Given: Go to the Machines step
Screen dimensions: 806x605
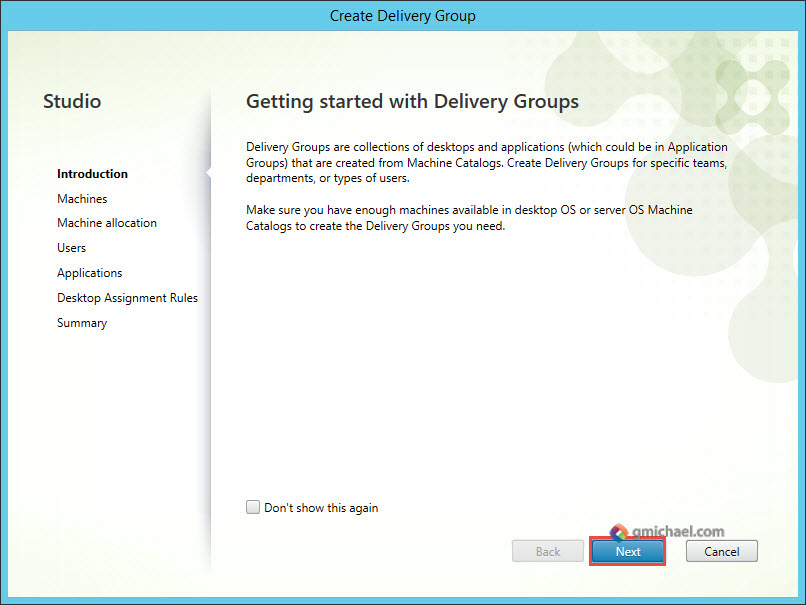Looking at the screenshot, I should (x=82, y=198).
